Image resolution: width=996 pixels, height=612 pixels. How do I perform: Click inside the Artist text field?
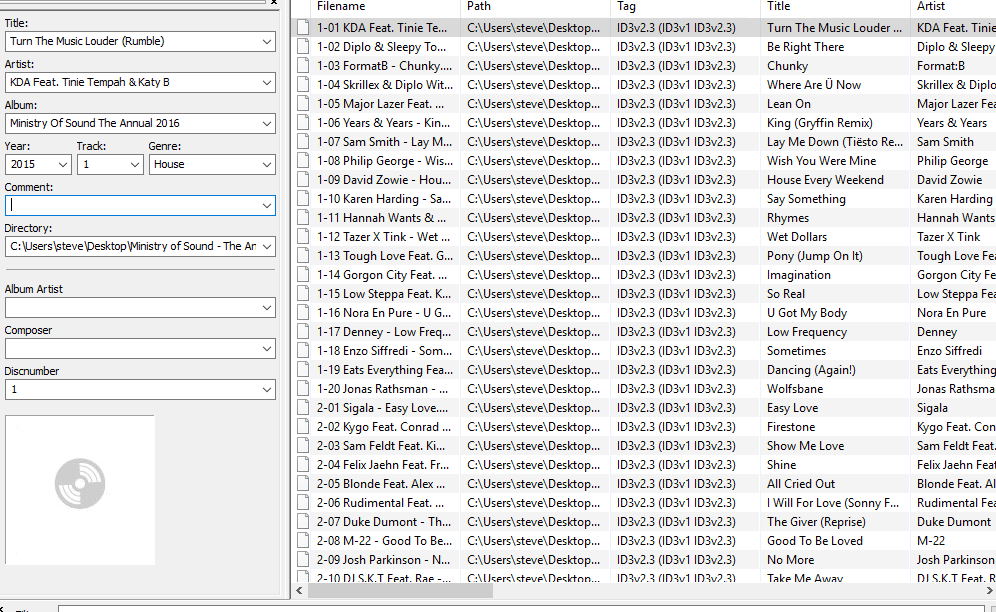(x=132, y=83)
